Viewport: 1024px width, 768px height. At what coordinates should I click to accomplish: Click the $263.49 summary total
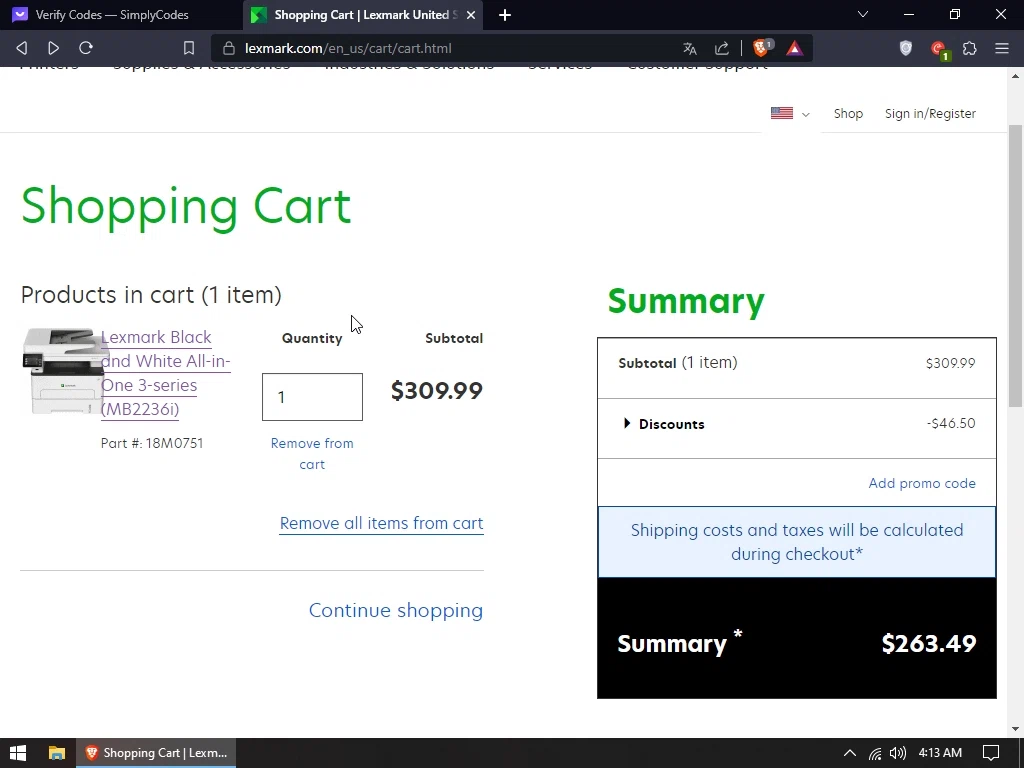pyautogui.click(x=929, y=644)
